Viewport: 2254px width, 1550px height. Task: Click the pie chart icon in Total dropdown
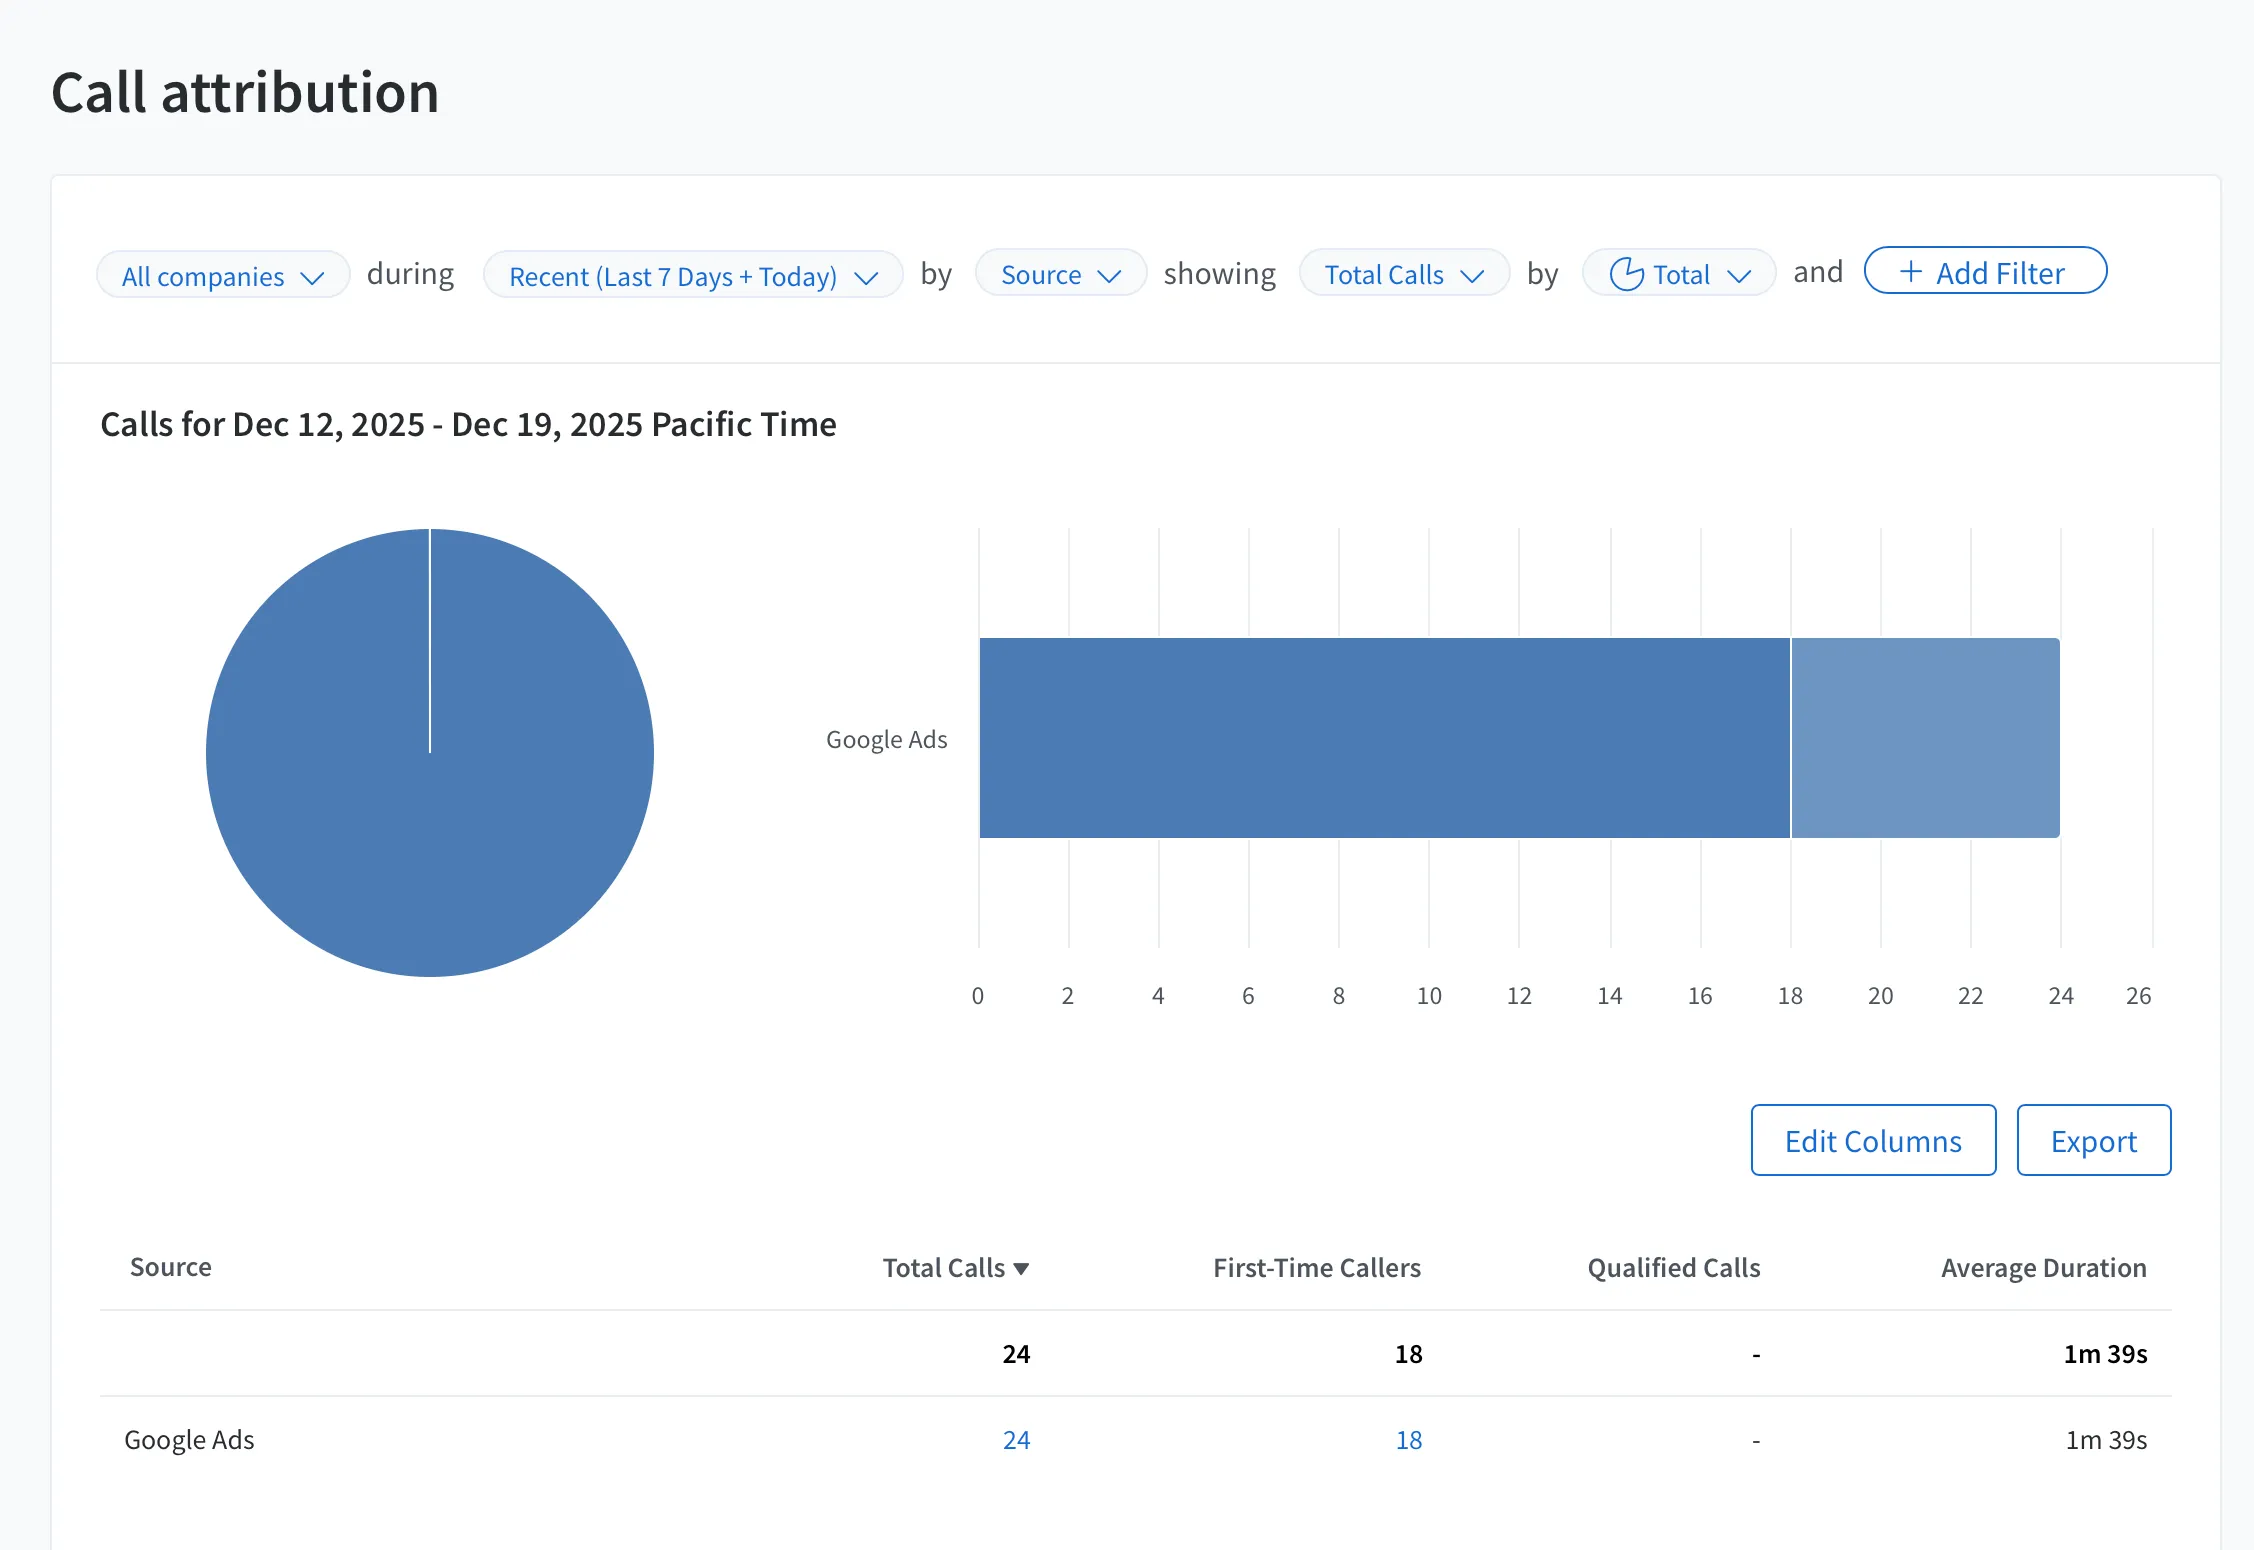[x=1627, y=274]
